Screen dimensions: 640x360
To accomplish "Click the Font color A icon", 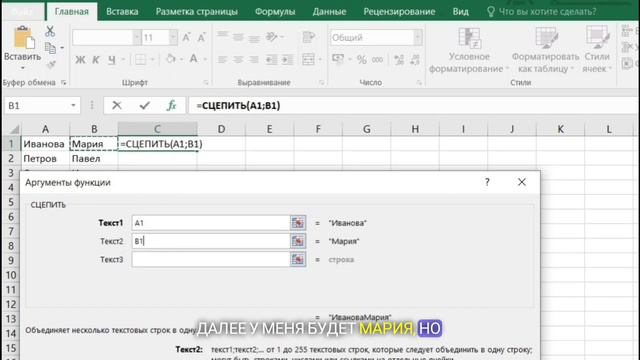I will point(193,59).
